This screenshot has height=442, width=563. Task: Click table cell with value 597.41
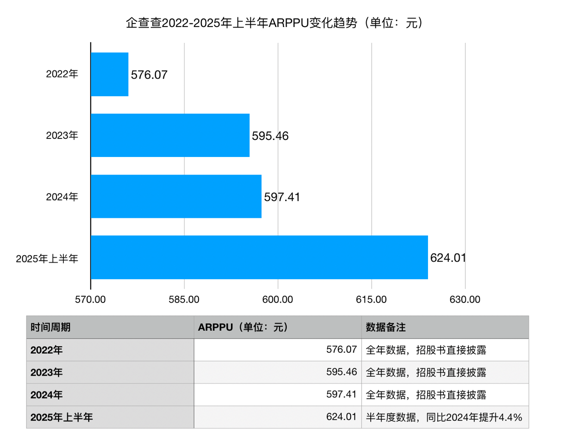point(278,395)
